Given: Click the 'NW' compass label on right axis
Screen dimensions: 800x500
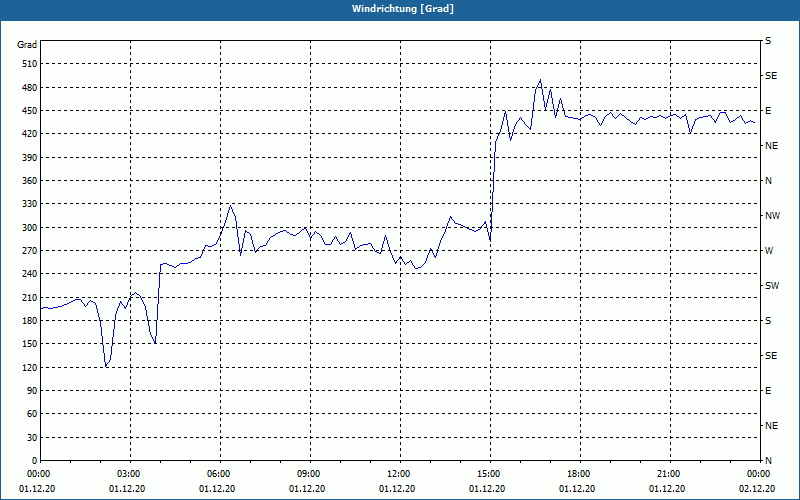Looking at the screenshot, I should [x=772, y=216].
